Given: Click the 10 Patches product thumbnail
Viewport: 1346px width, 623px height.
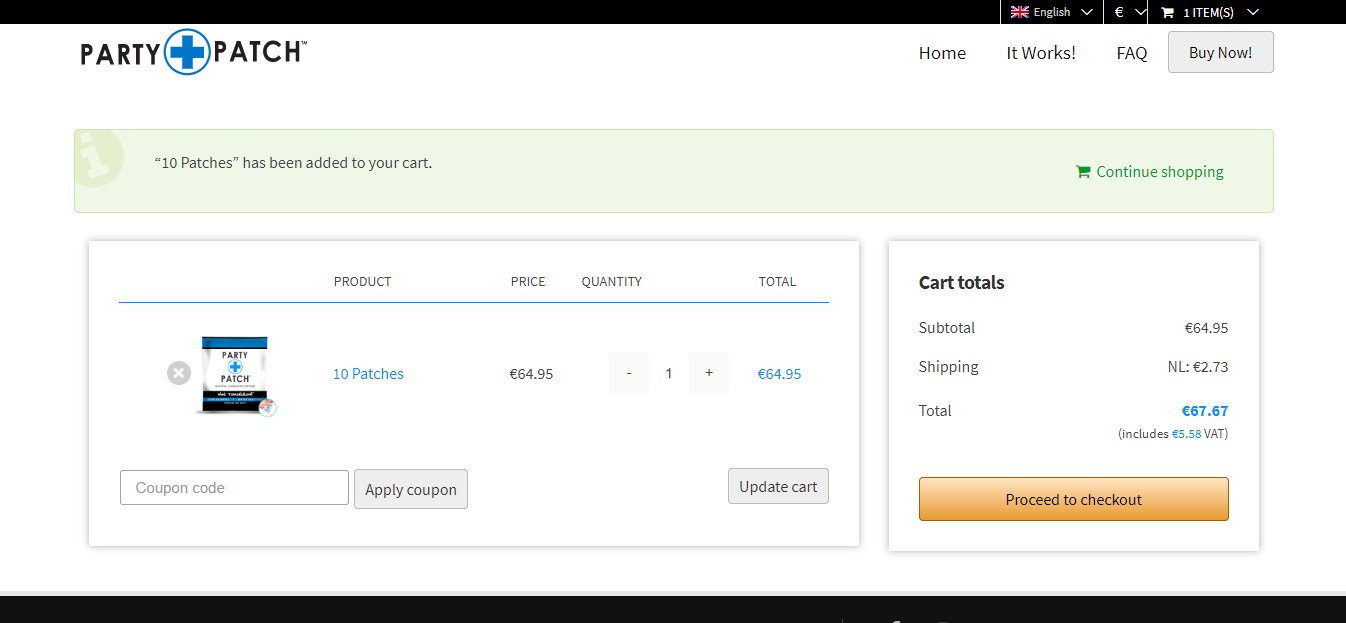Looking at the screenshot, I should [x=236, y=376].
